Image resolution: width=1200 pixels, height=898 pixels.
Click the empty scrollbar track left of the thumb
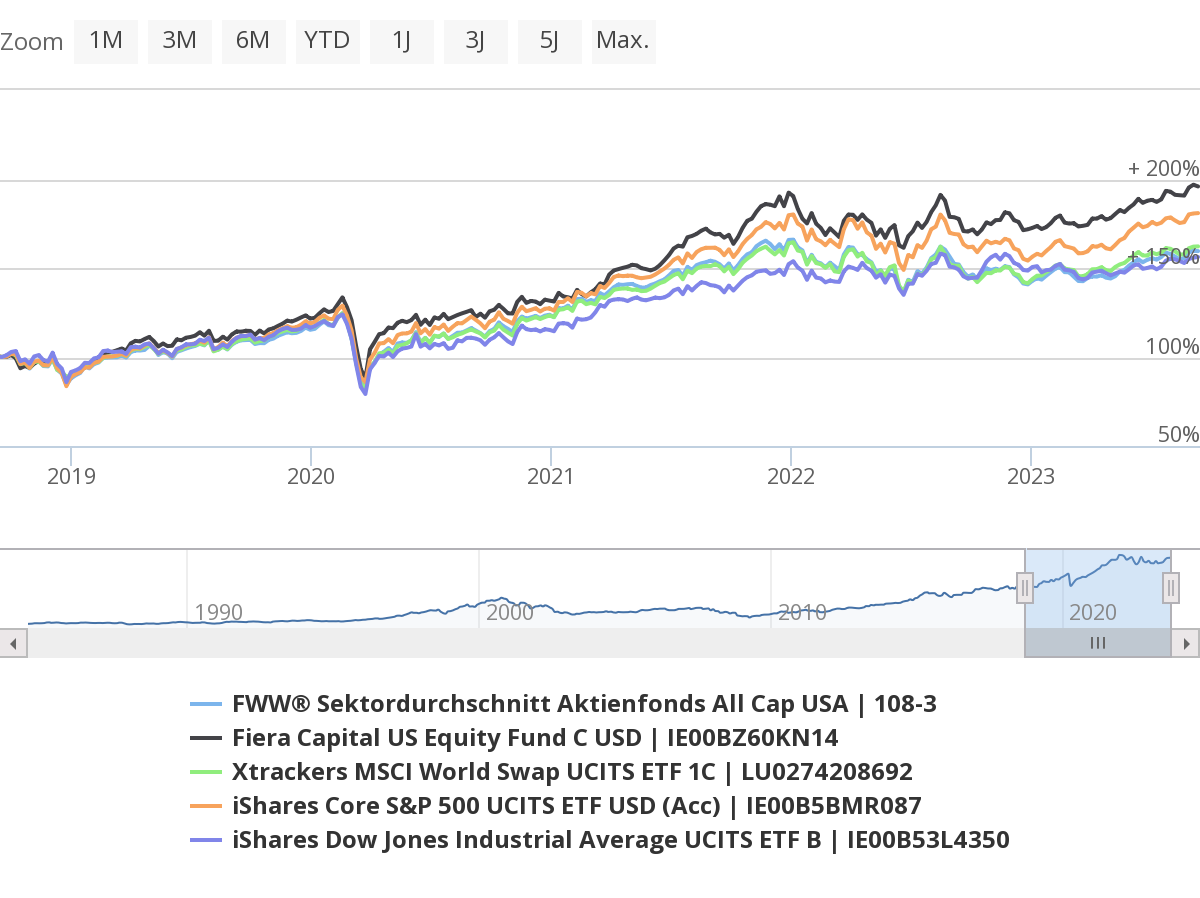pyautogui.click(x=526, y=643)
